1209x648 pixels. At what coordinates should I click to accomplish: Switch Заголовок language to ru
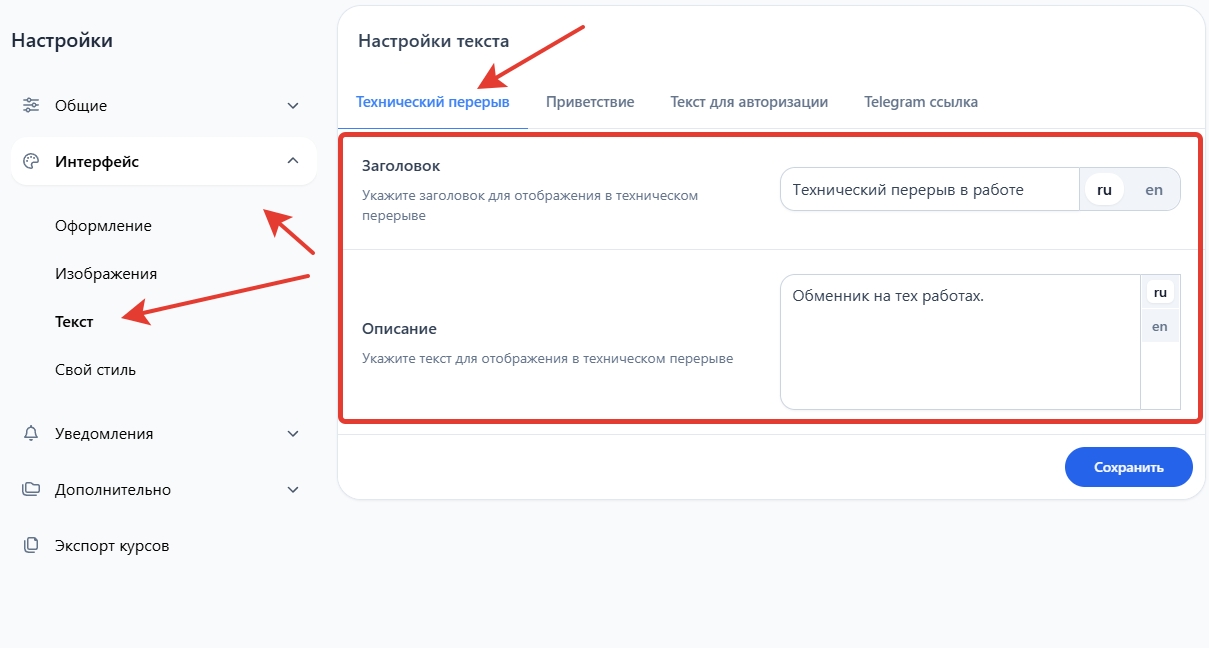1104,189
